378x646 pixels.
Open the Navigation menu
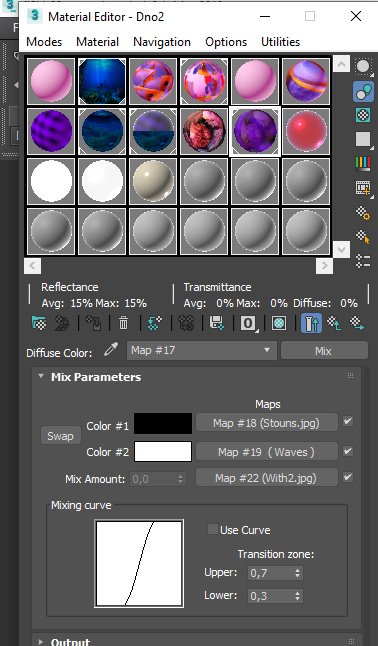pyautogui.click(x=162, y=42)
